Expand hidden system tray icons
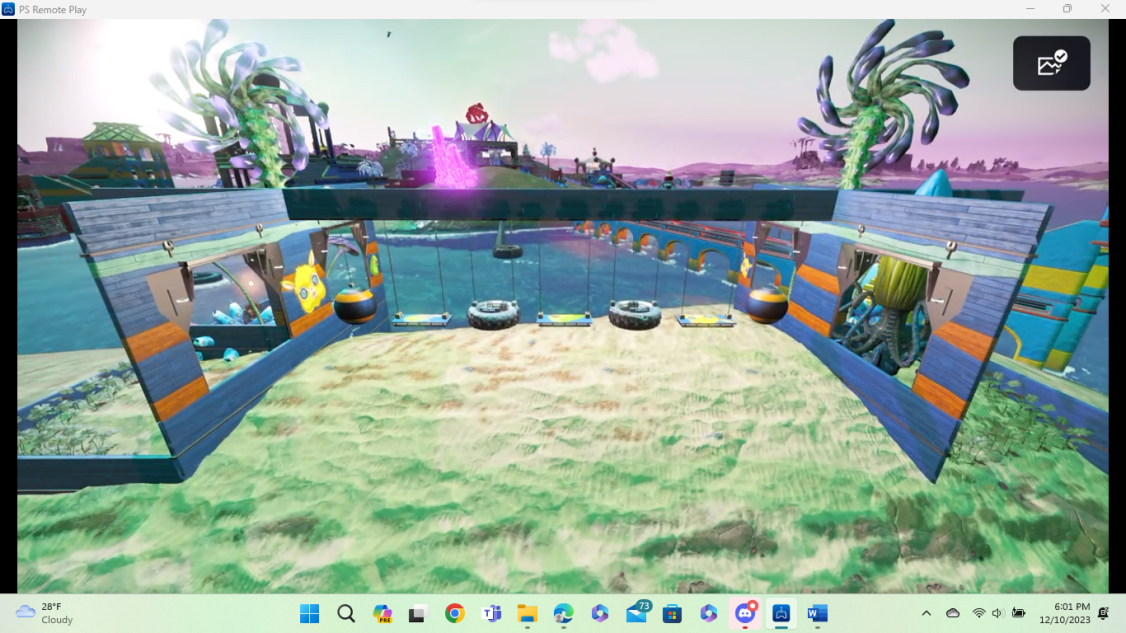 coord(926,613)
